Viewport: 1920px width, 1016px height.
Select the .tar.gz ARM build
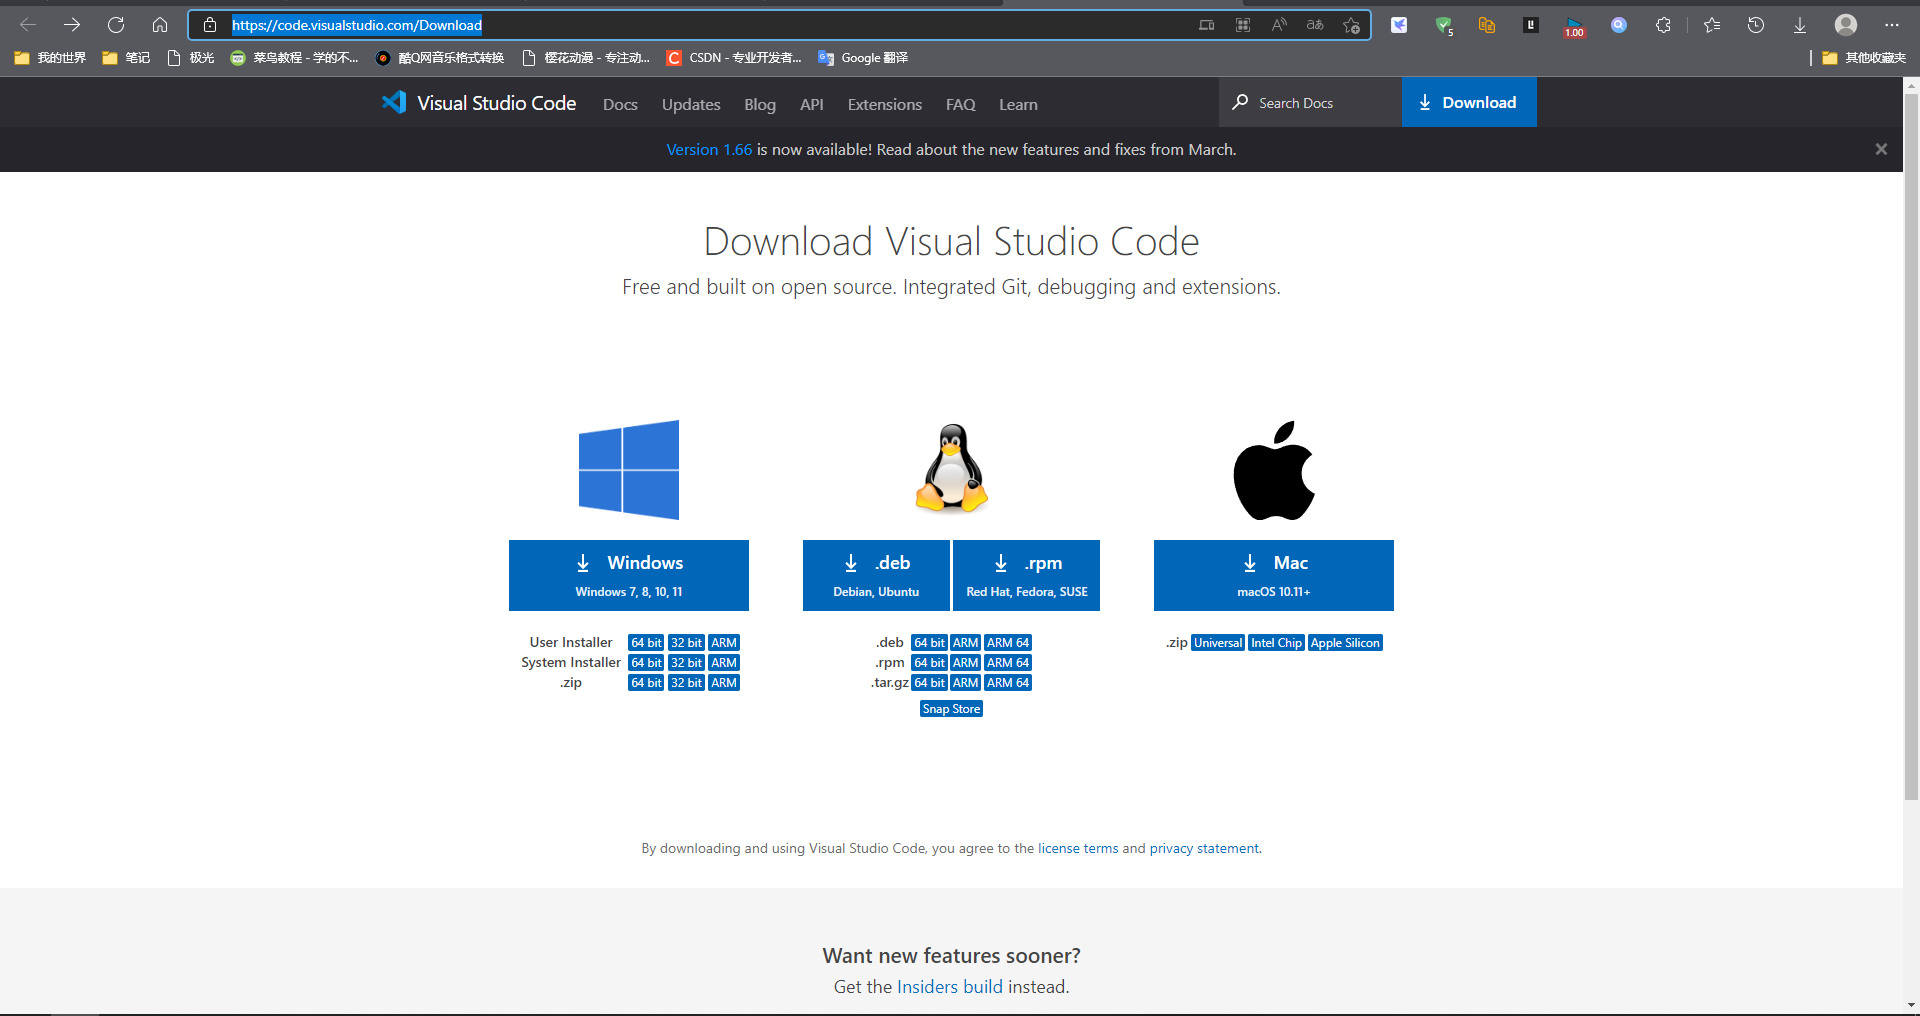(965, 683)
